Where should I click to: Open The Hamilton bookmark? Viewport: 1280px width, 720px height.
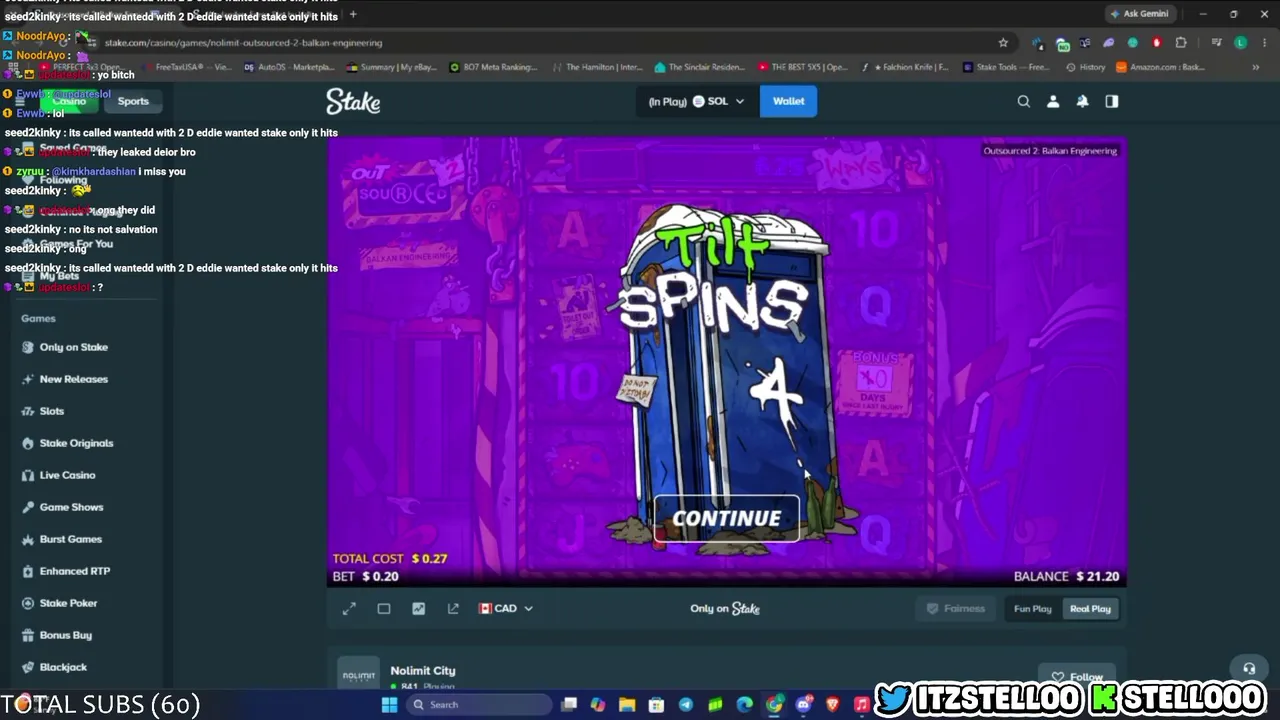click(x=597, y=67)
